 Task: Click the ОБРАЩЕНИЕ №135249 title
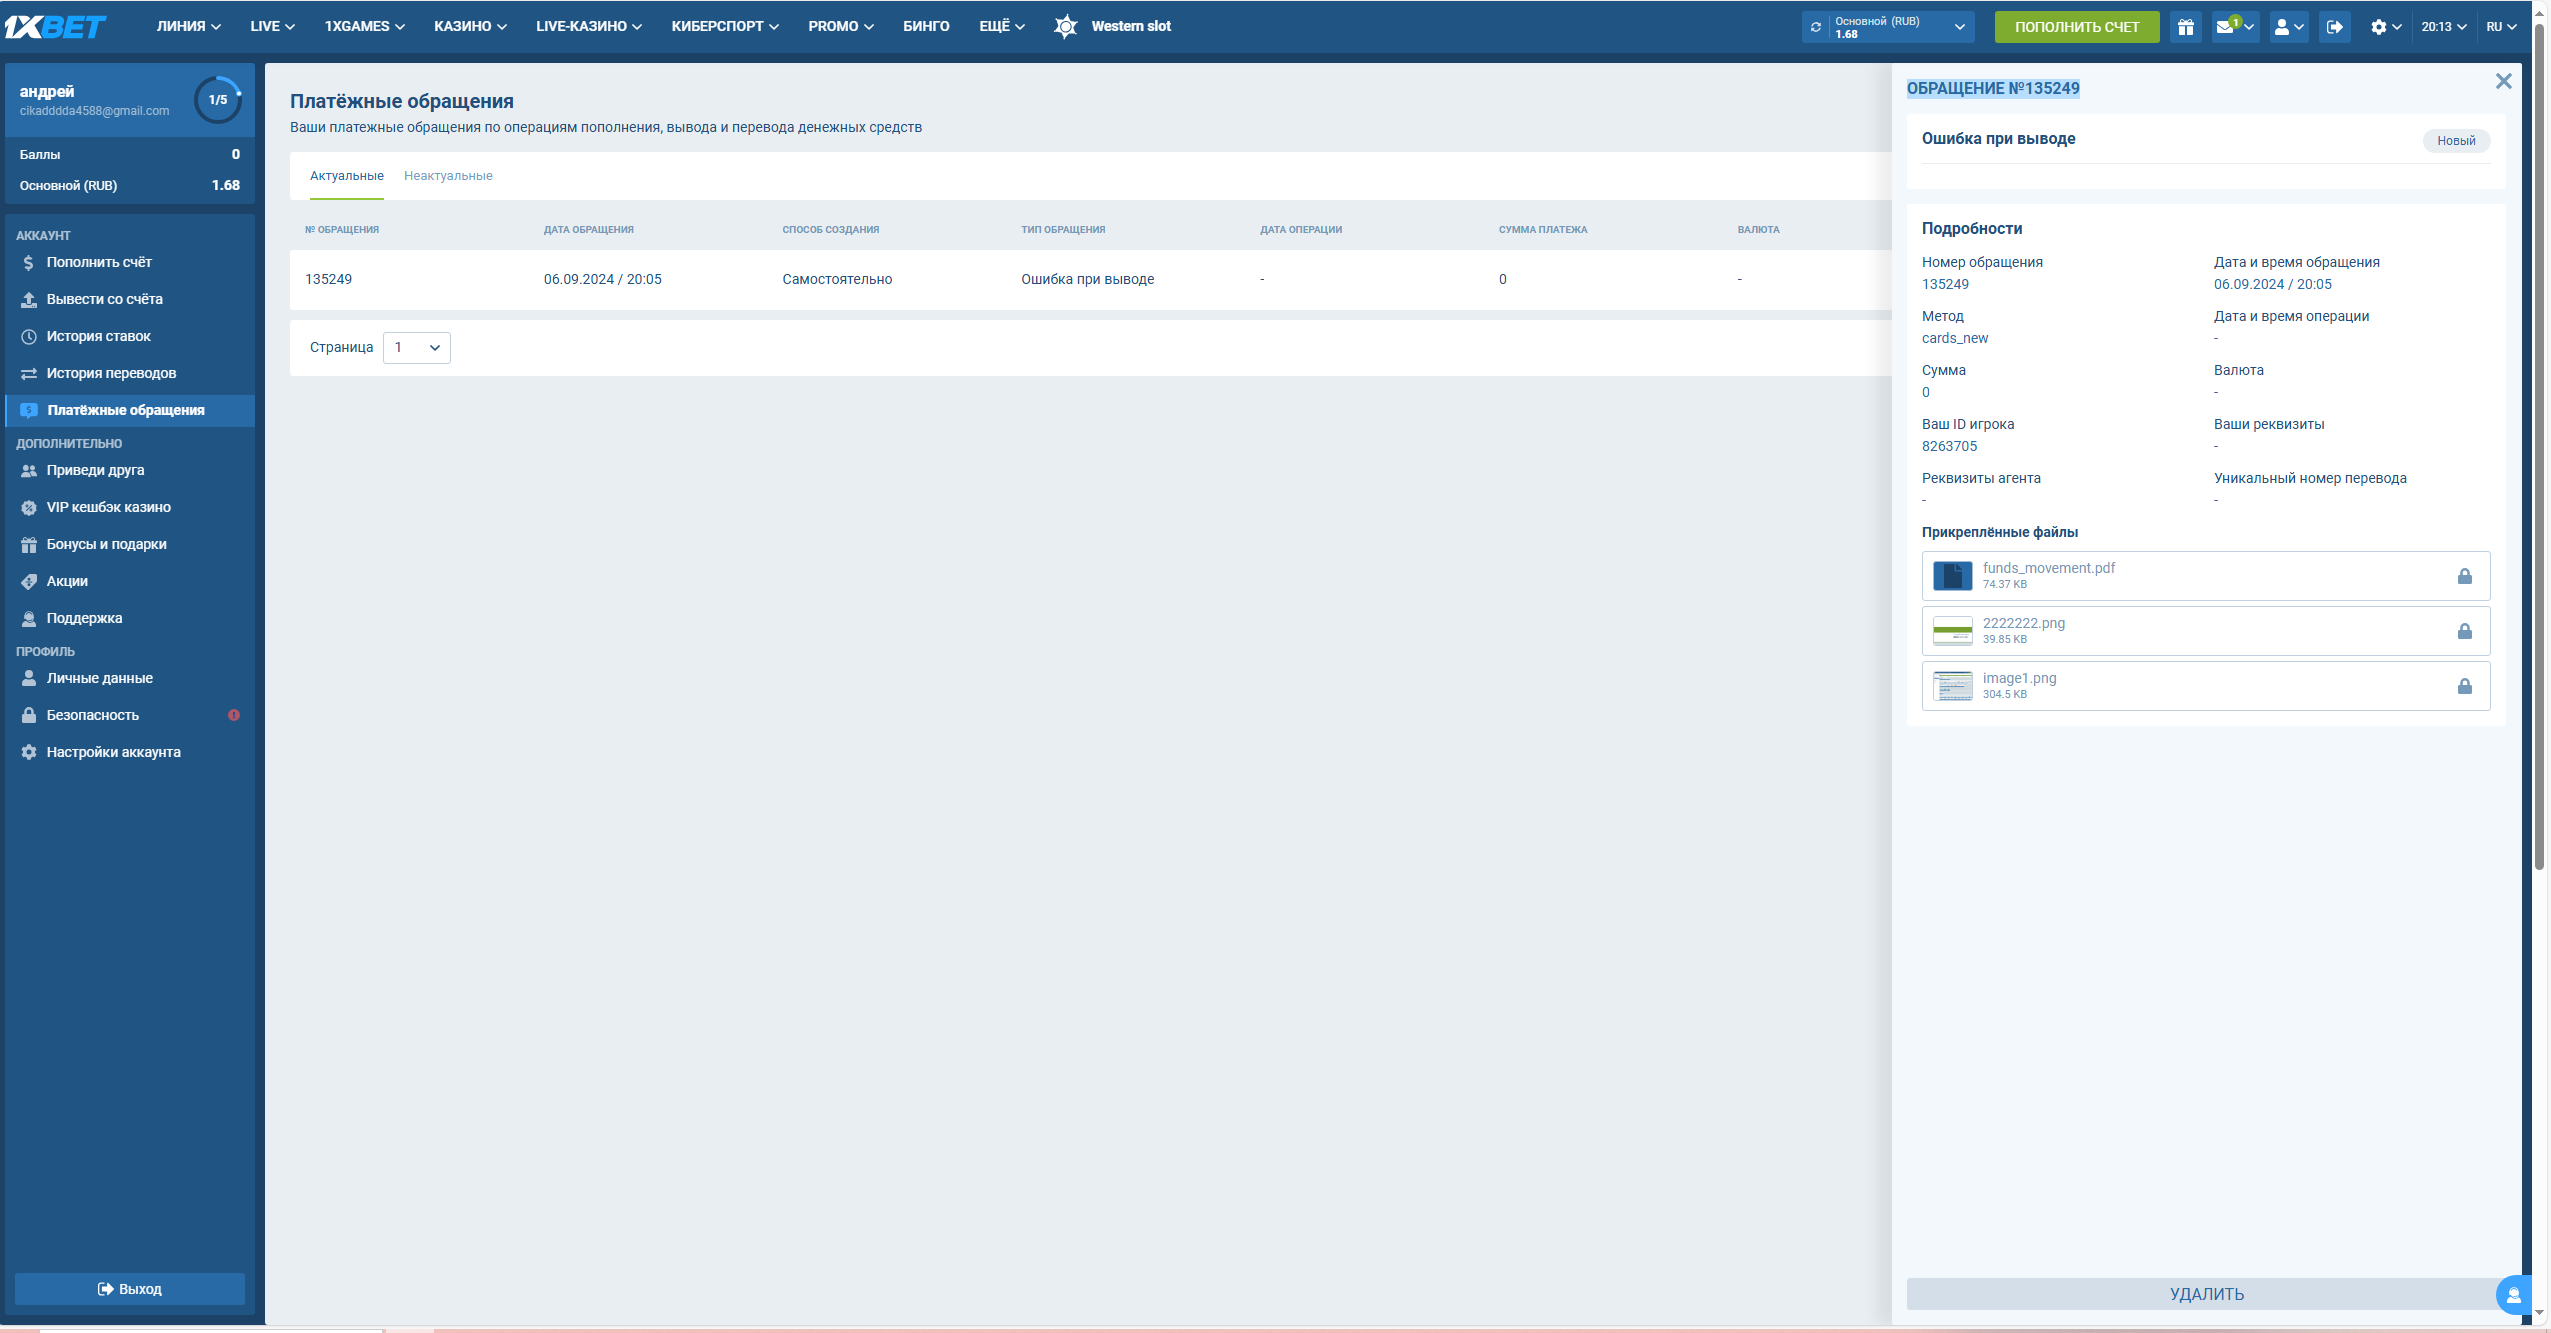(1993, 88)
